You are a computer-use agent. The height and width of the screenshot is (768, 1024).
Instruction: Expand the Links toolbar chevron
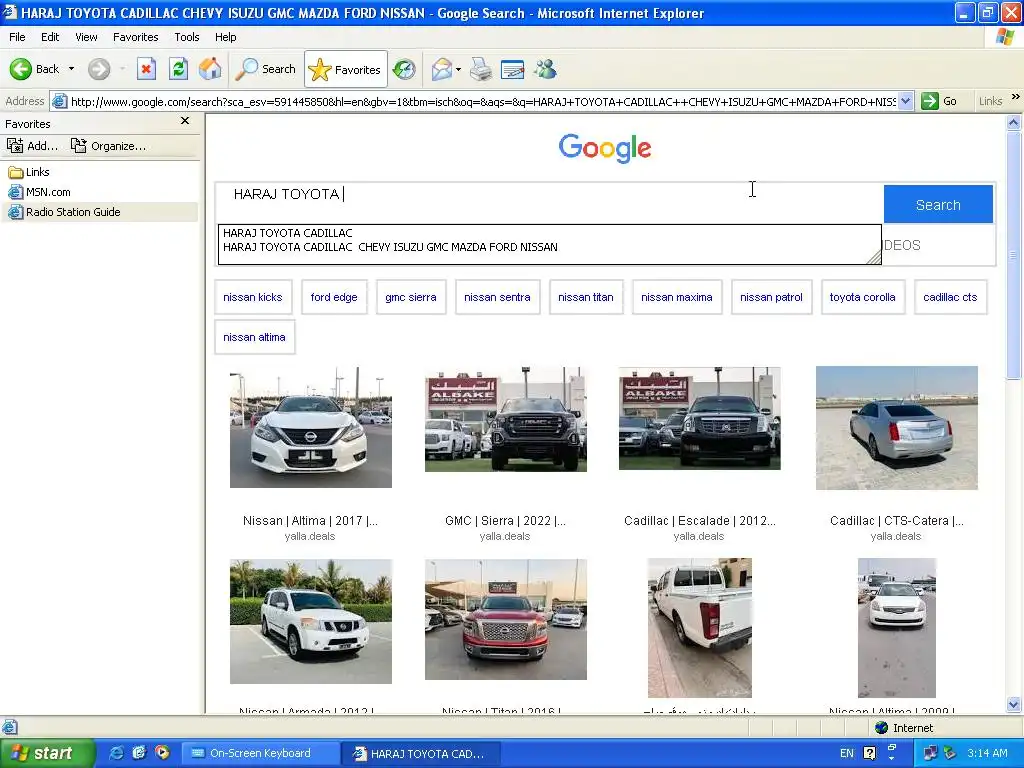(1016, 97)
